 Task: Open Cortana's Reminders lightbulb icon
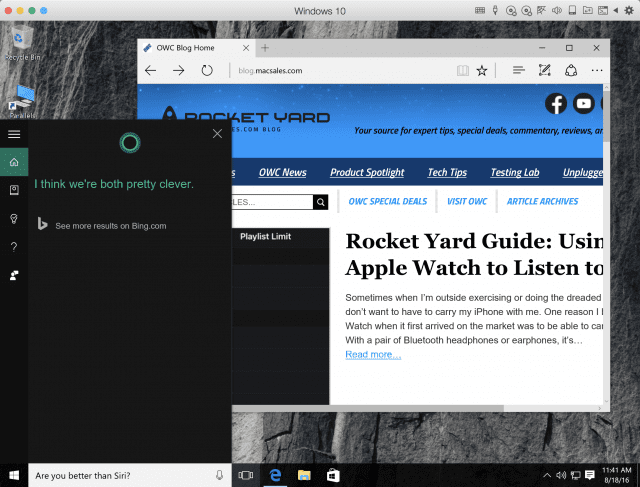point(14,218)
